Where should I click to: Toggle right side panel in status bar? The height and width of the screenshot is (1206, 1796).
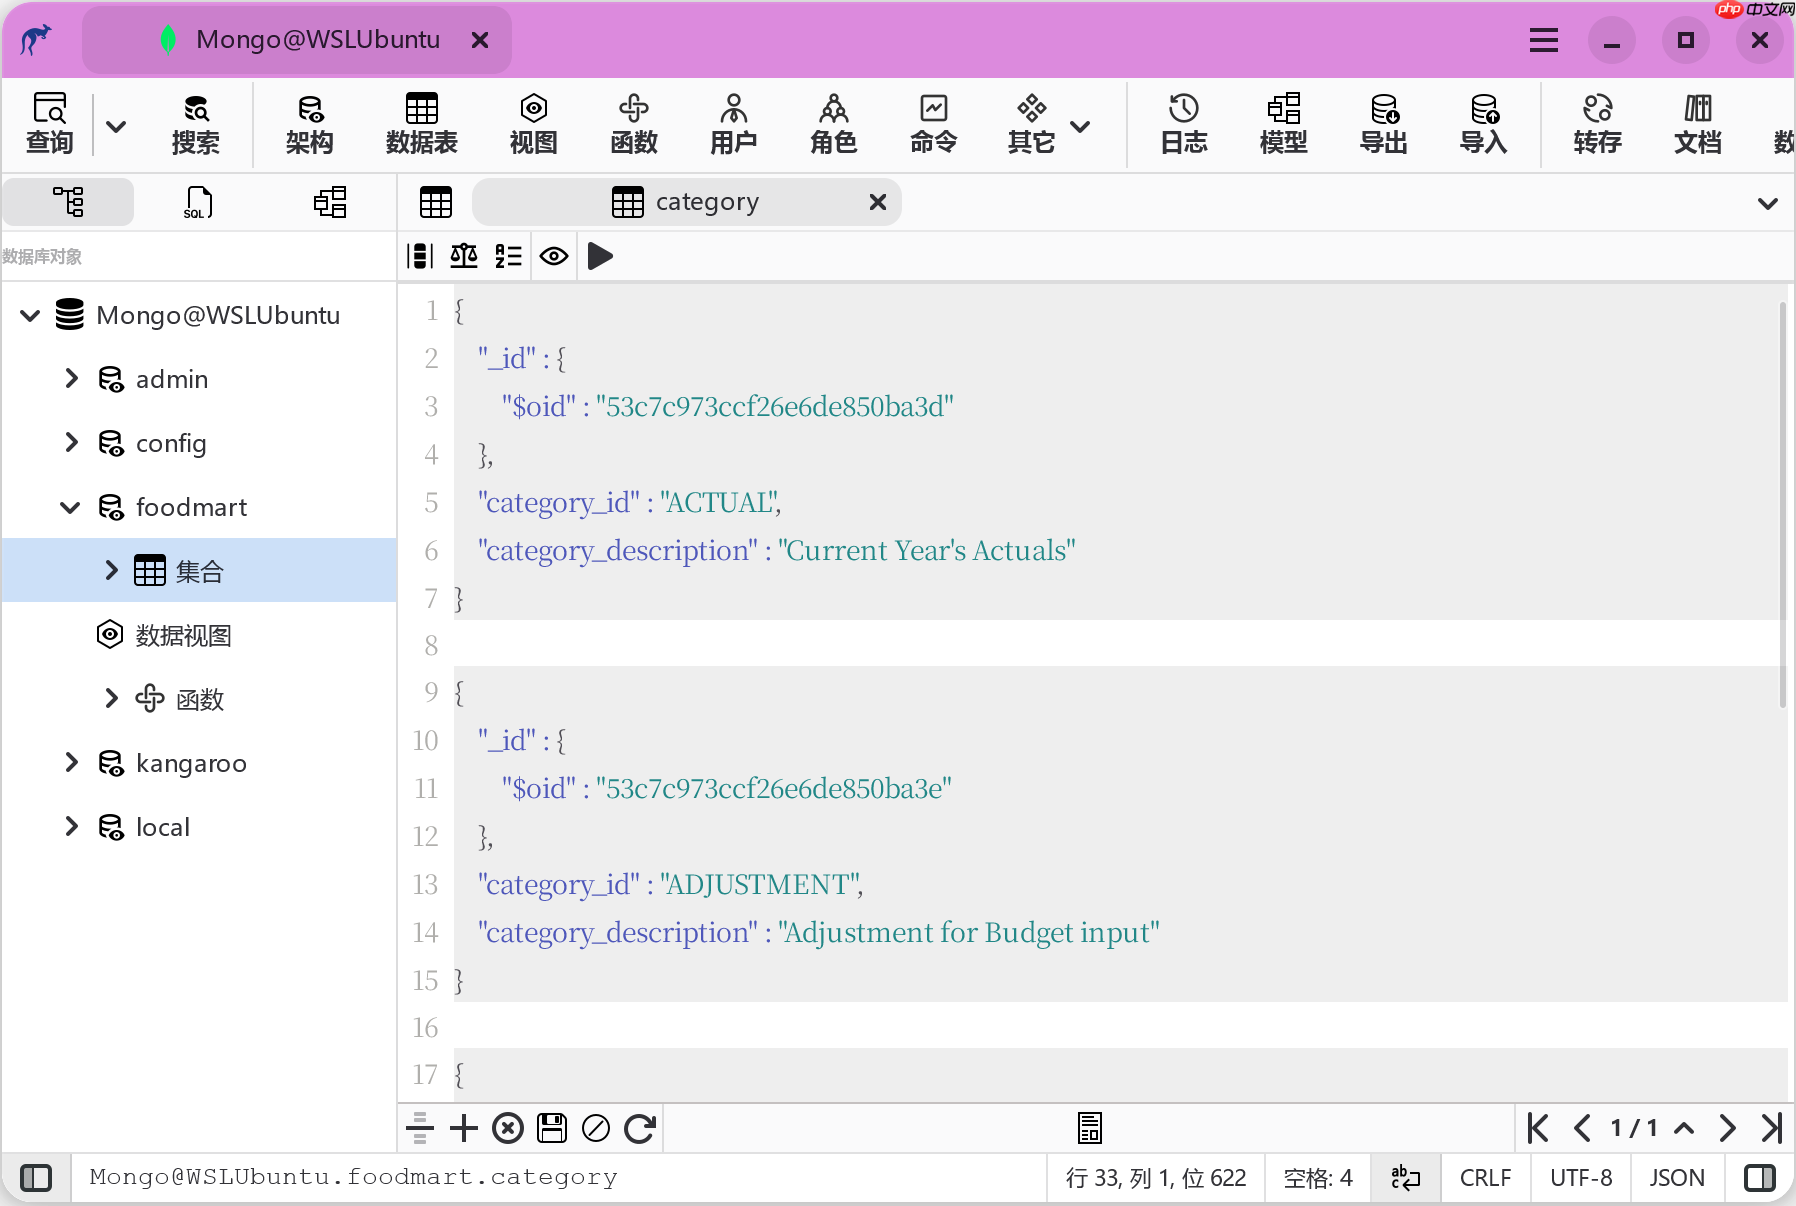pyautogui.click(x=1760, y=1178)
